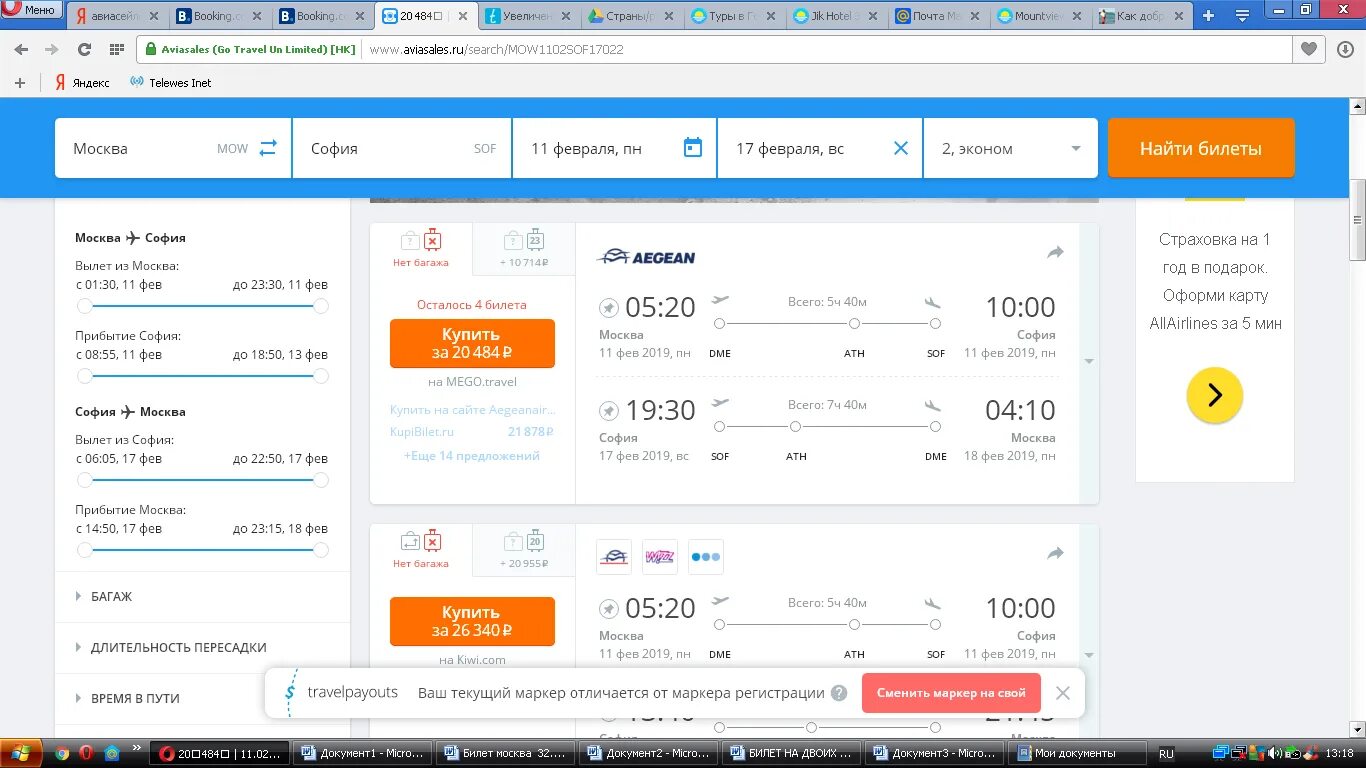Open Windows Start button
Viewport: 1366px width, 768px height.
point(21,753)
